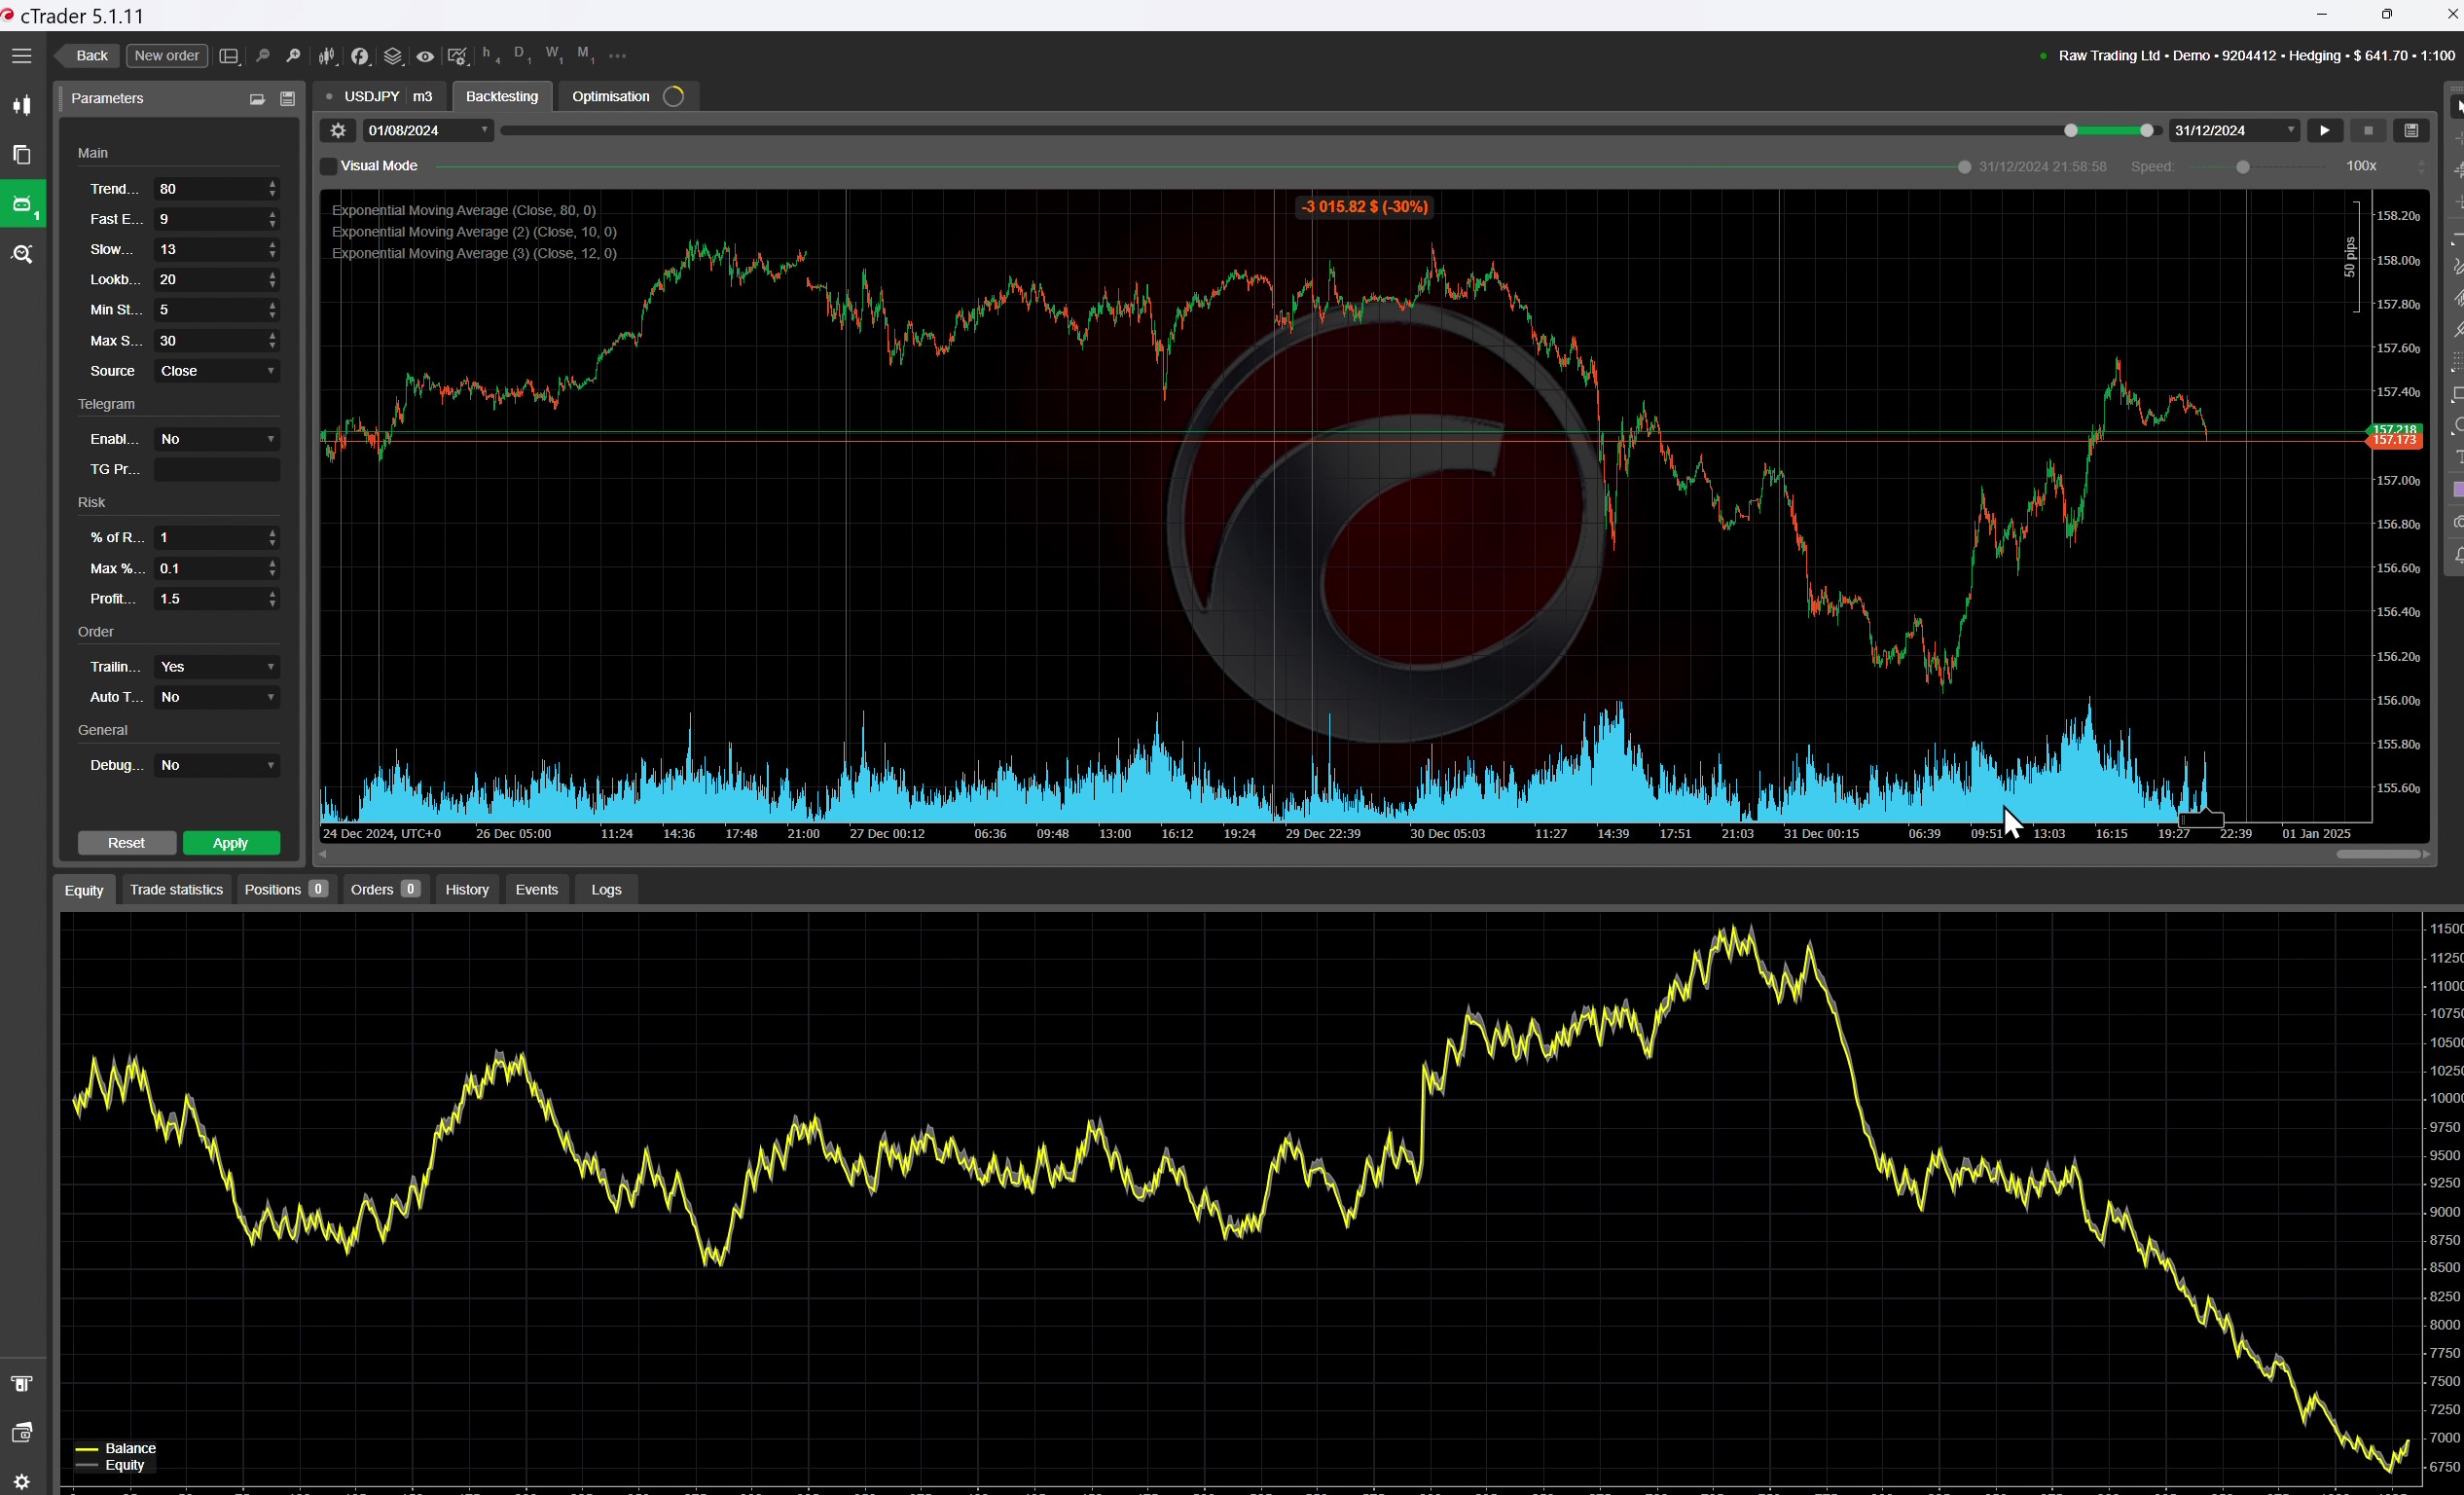Switch to Equity tab
The width and height of the screenshot is (2464, 1495).
pos(84,890)
